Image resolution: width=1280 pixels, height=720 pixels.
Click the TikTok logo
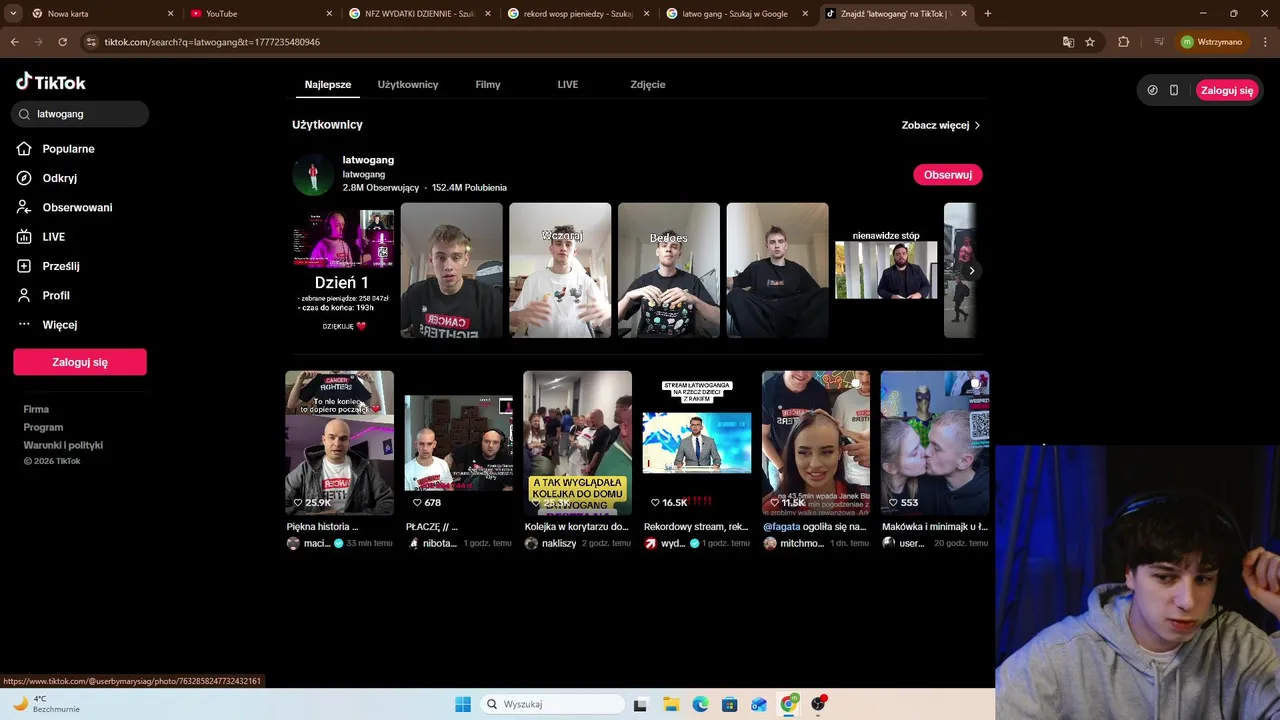click(x=51, y=82)
